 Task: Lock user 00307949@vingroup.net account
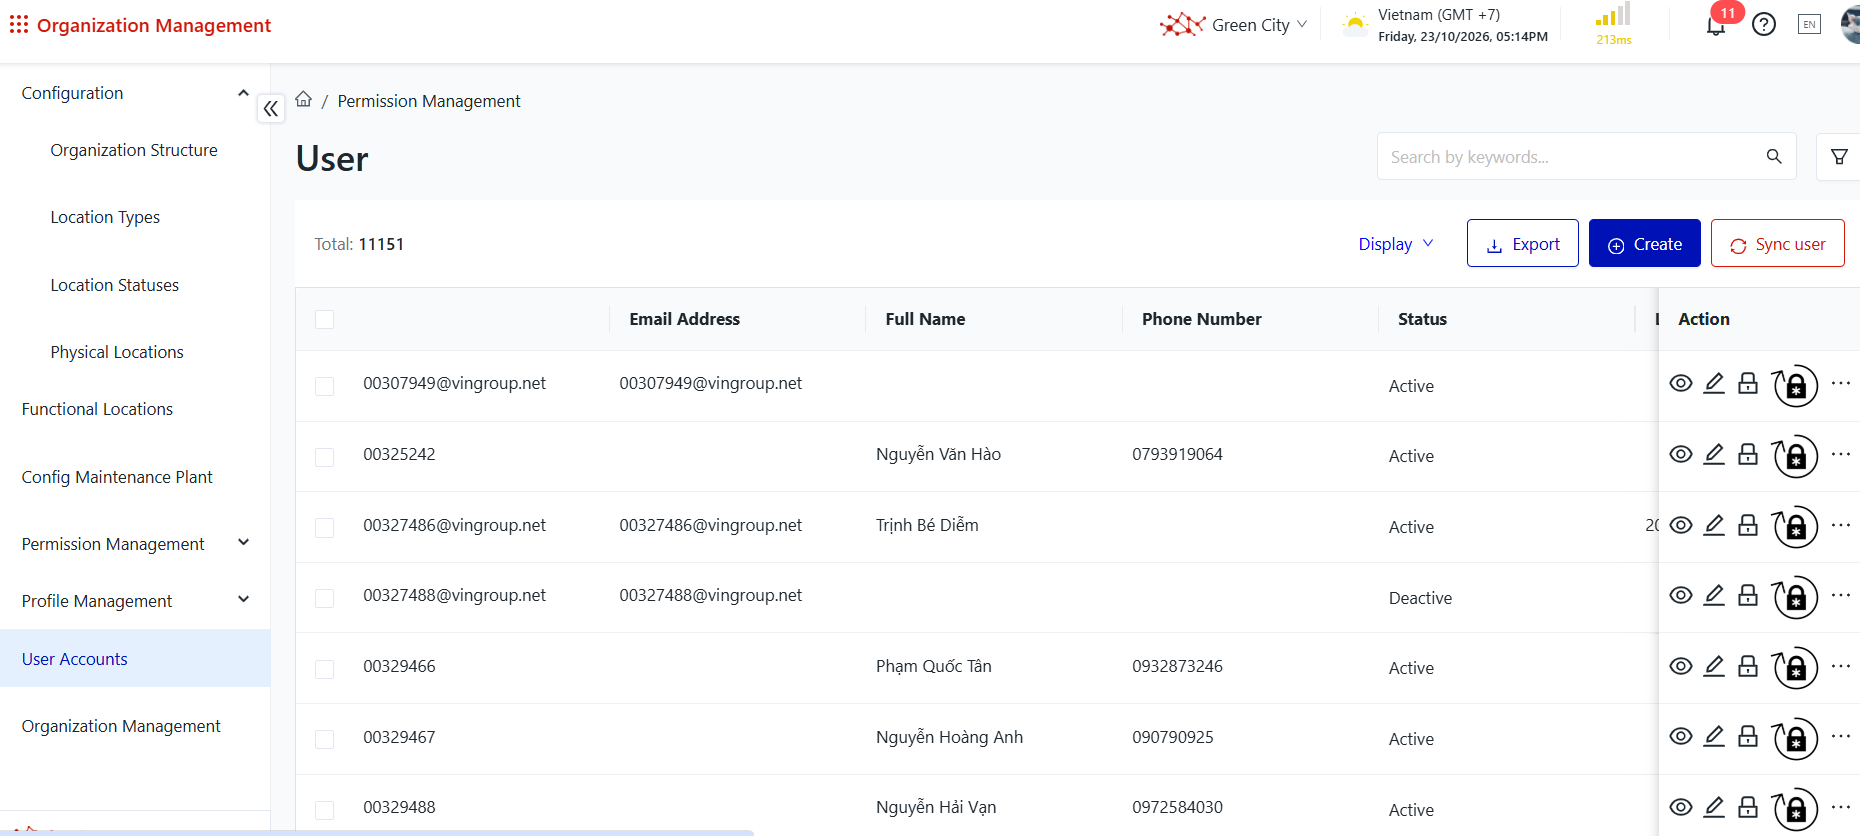pyautogui.click(x=1748, y=383)
